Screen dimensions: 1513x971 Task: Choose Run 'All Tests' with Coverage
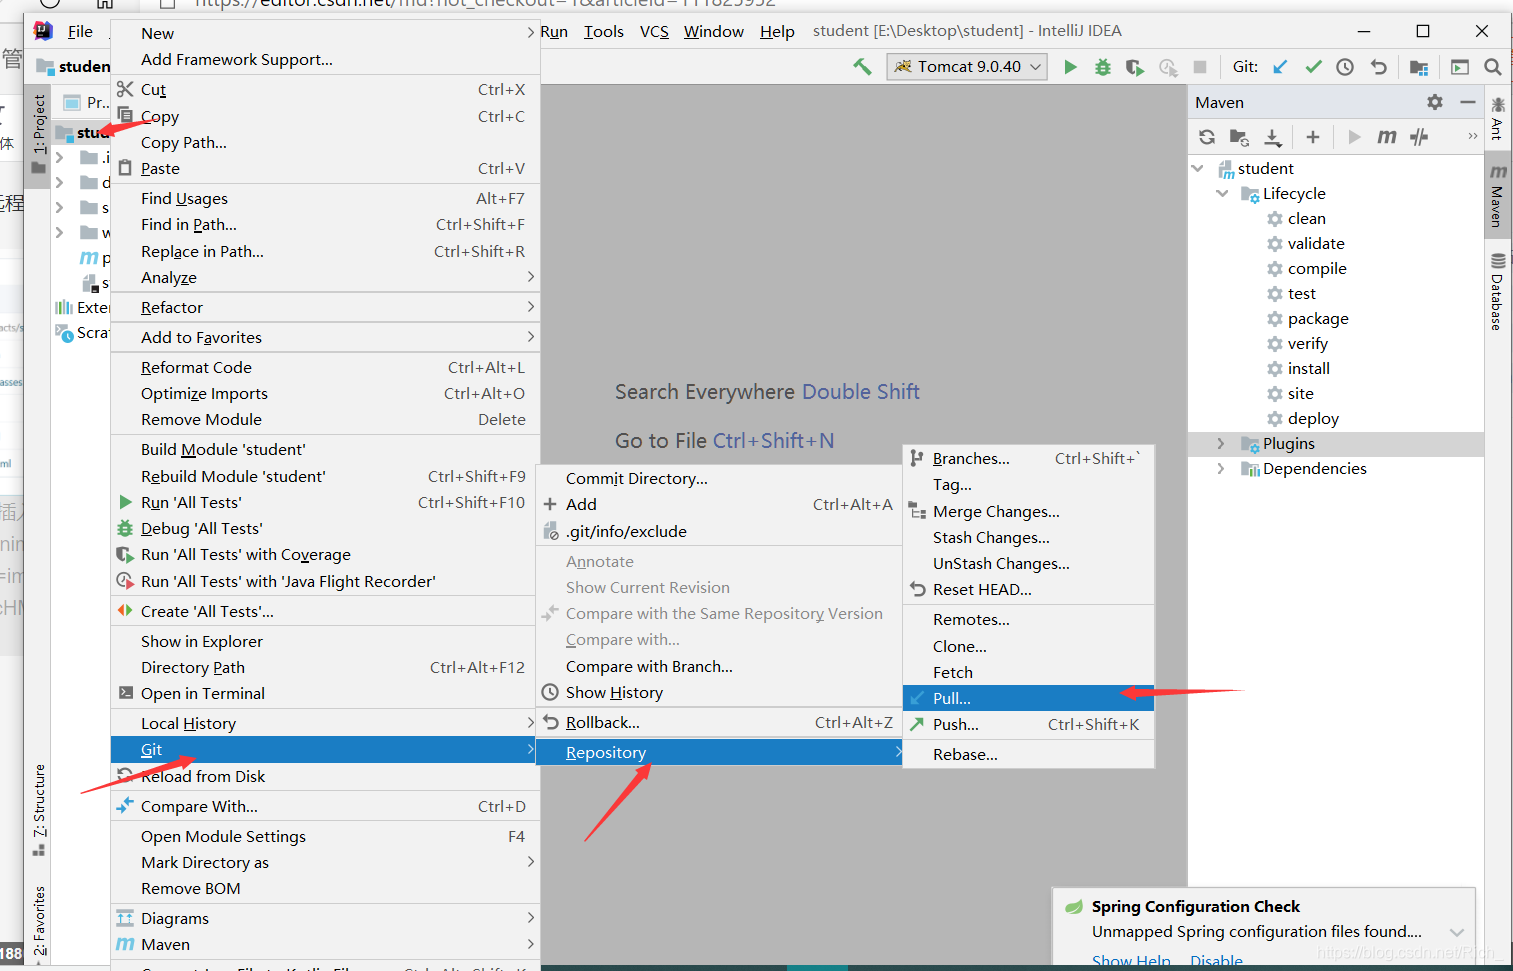(325, 554)
